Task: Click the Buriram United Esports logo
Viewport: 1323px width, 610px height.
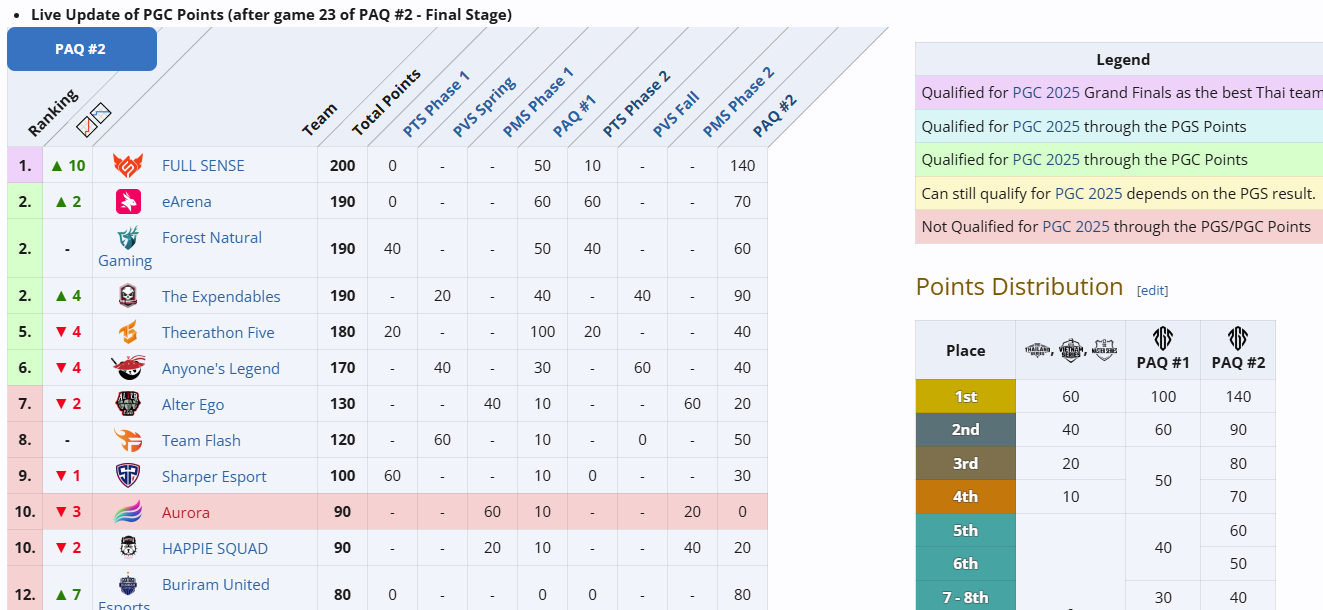Action: [128, 584]
